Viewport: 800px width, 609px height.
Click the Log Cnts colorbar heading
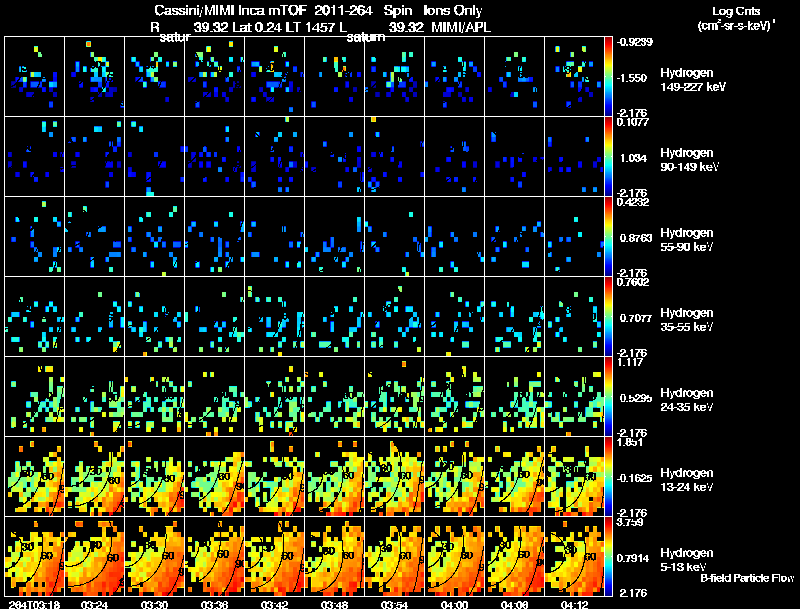736,11
